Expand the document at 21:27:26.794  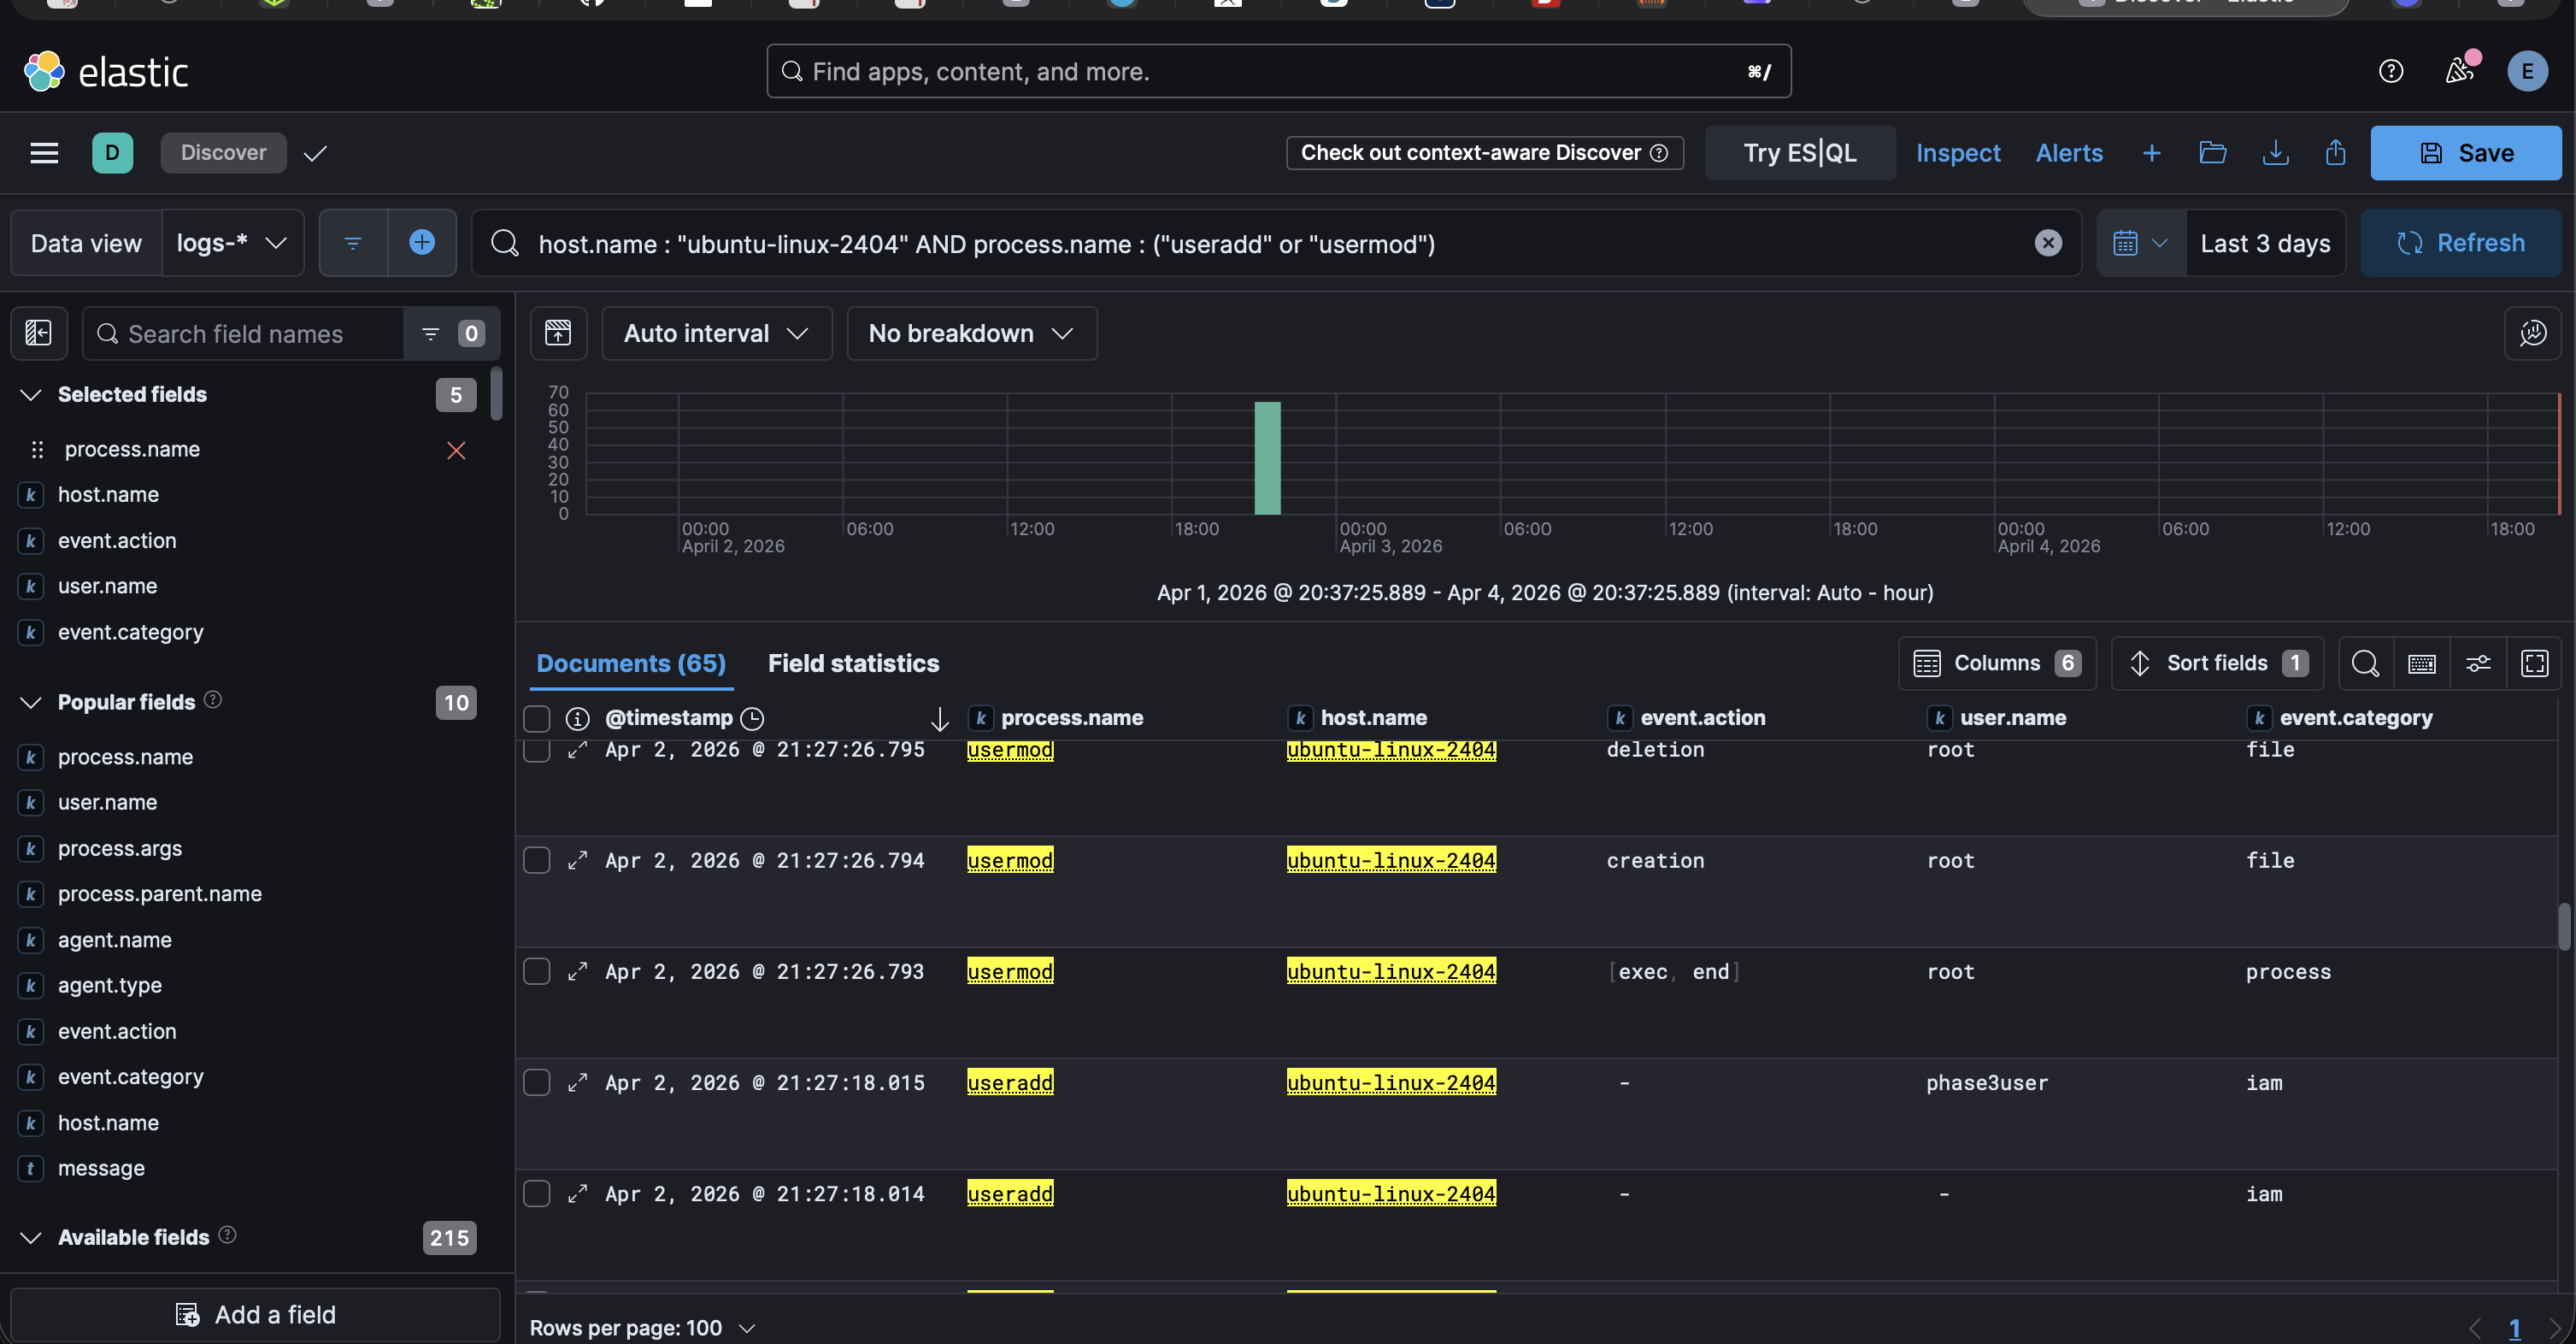[x=577, y=861]
